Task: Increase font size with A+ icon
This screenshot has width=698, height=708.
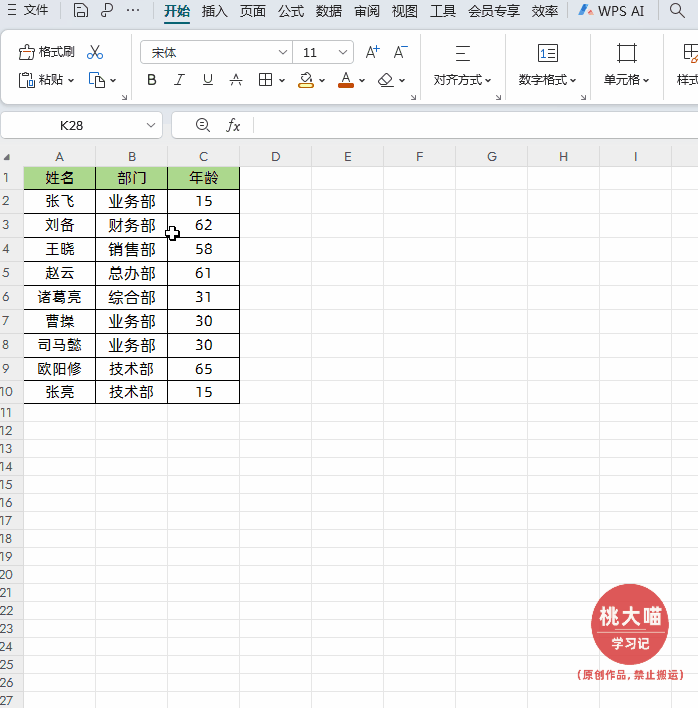Action: [x=372, y=52]
